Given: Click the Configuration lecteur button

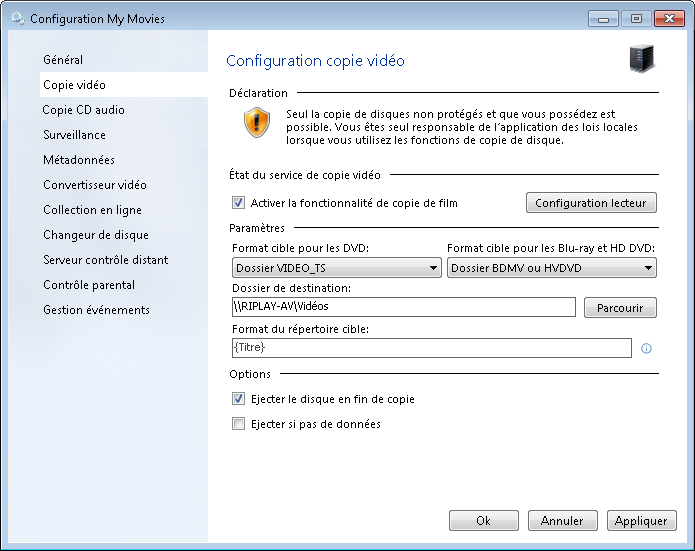Looking at the screenshot, I should [x=591, y=203].
